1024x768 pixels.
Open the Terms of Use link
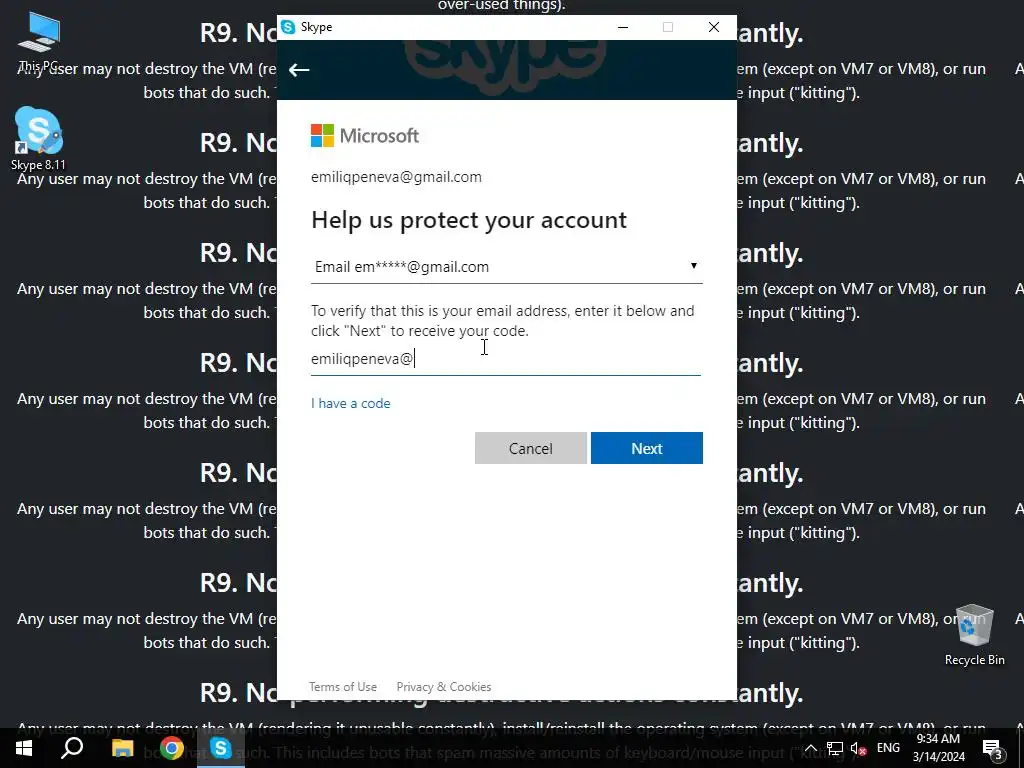tap(343, 686)
